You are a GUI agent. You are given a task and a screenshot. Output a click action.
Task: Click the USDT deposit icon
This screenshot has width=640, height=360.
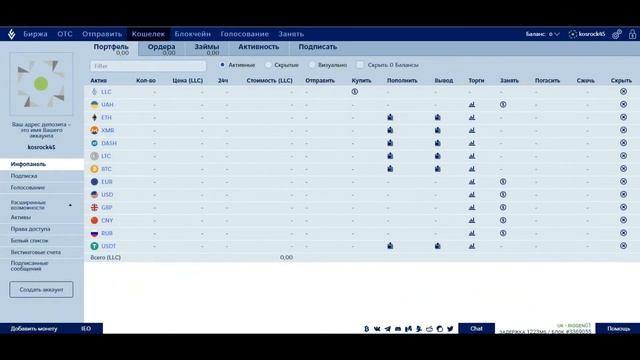(390, 246)
